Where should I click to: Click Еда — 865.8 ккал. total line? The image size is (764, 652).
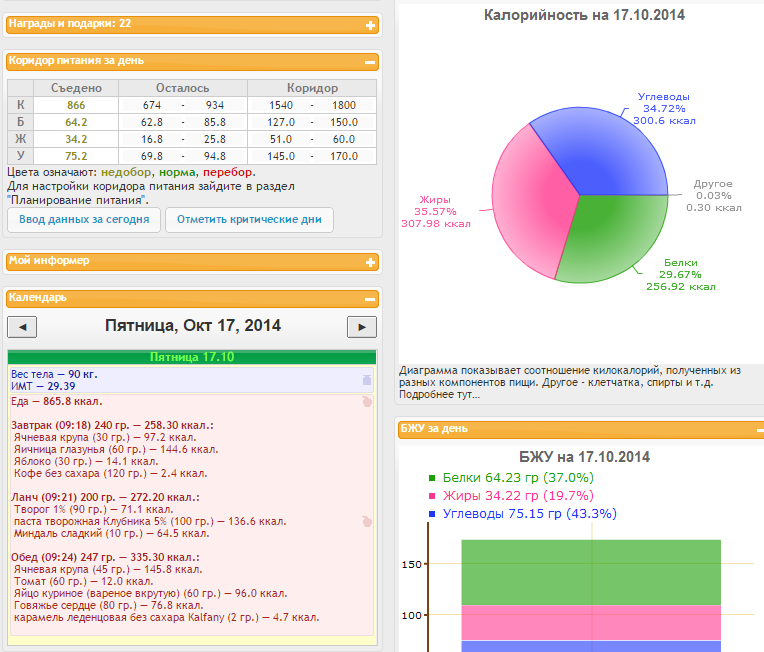[57, 402]
